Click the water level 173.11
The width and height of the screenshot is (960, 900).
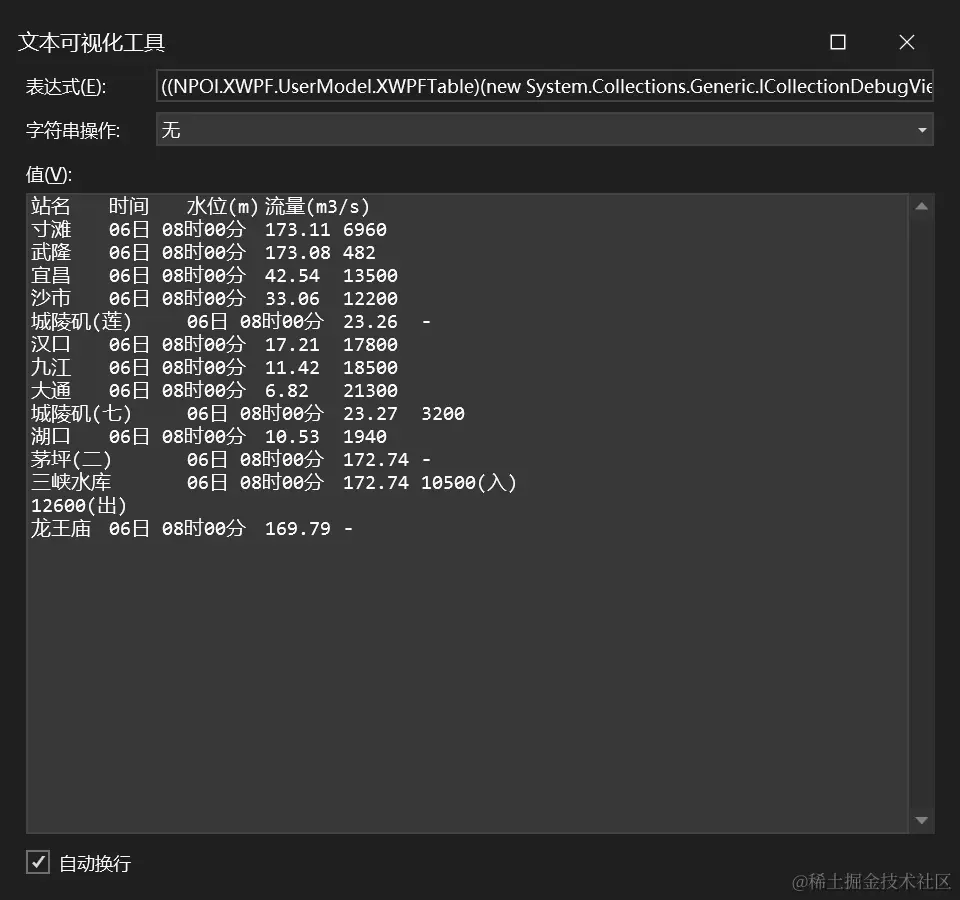298,230
